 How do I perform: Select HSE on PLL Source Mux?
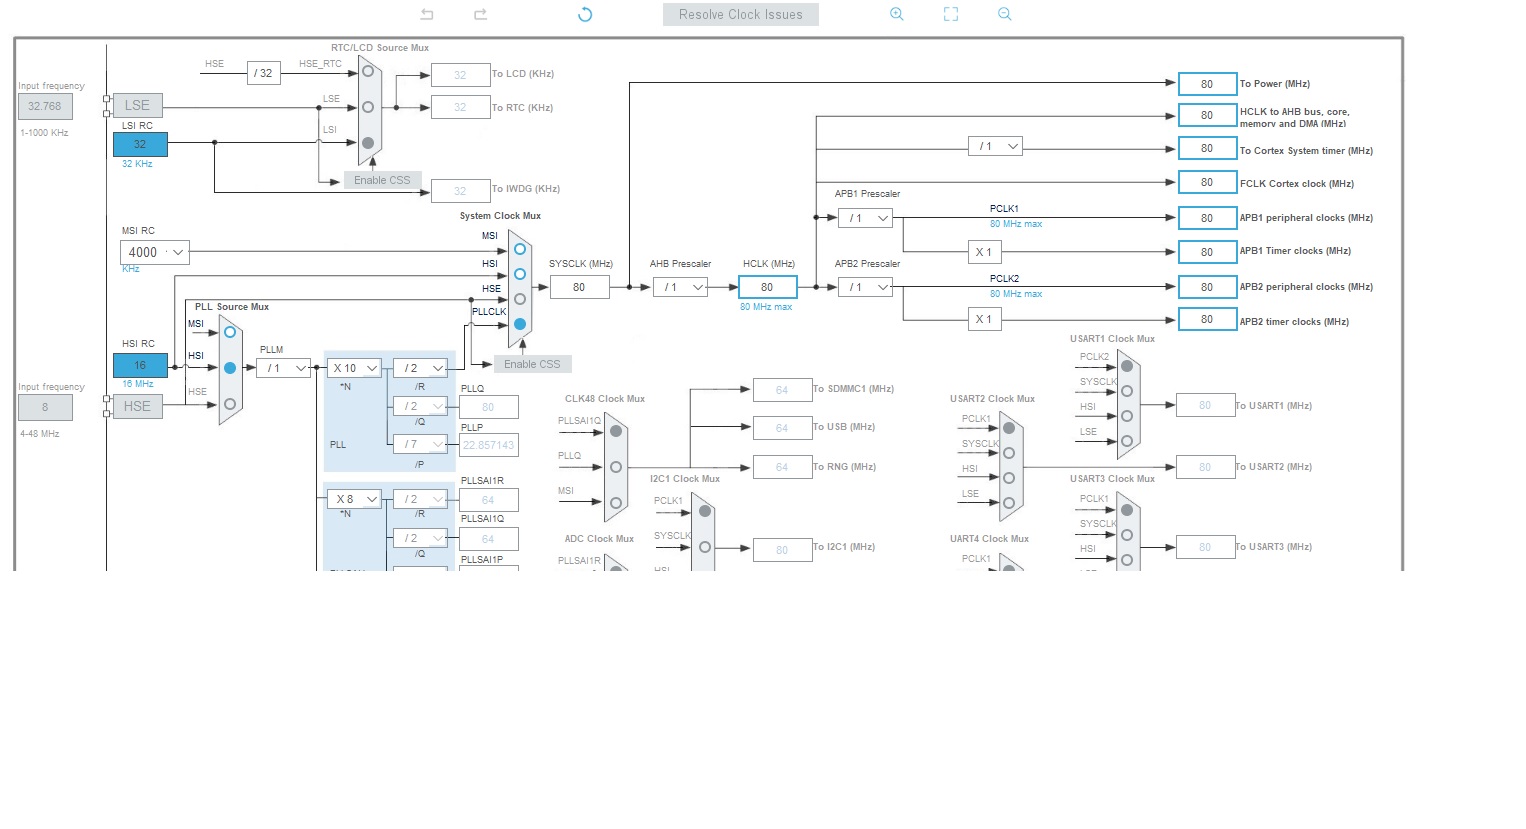pos(230,404)
